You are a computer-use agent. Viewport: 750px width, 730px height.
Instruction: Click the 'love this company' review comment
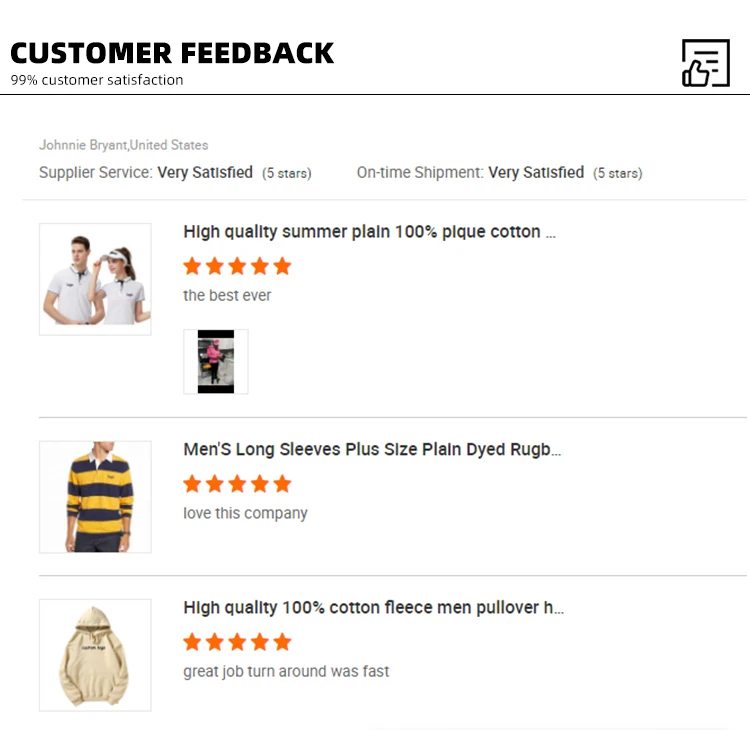pyautogui.click(x=245, y=514)
